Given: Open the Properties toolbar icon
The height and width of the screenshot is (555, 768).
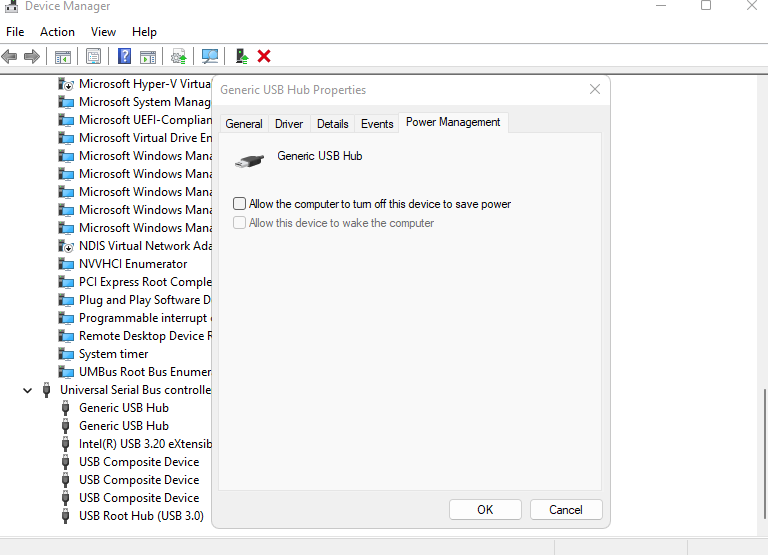Looking at the screenshot, I should tap(93, 57).
